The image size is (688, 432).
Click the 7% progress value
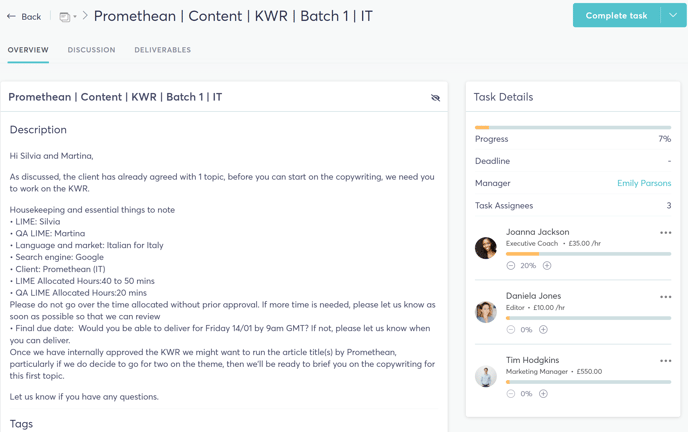pyautogui.click(x=664, y=139)
